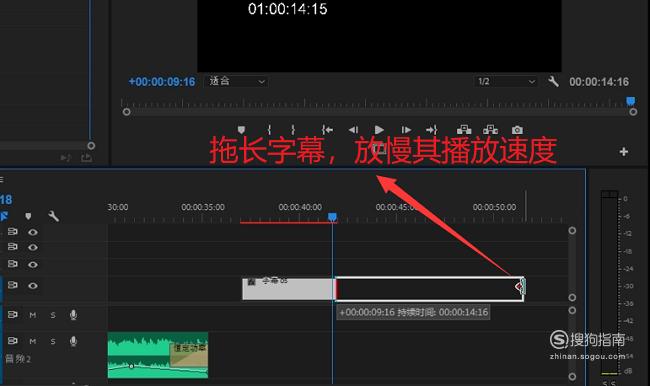Viewport: 650px width, 386px height.
Task: Click the Program monitor blue playhead marker
Action: click(631, 101)
